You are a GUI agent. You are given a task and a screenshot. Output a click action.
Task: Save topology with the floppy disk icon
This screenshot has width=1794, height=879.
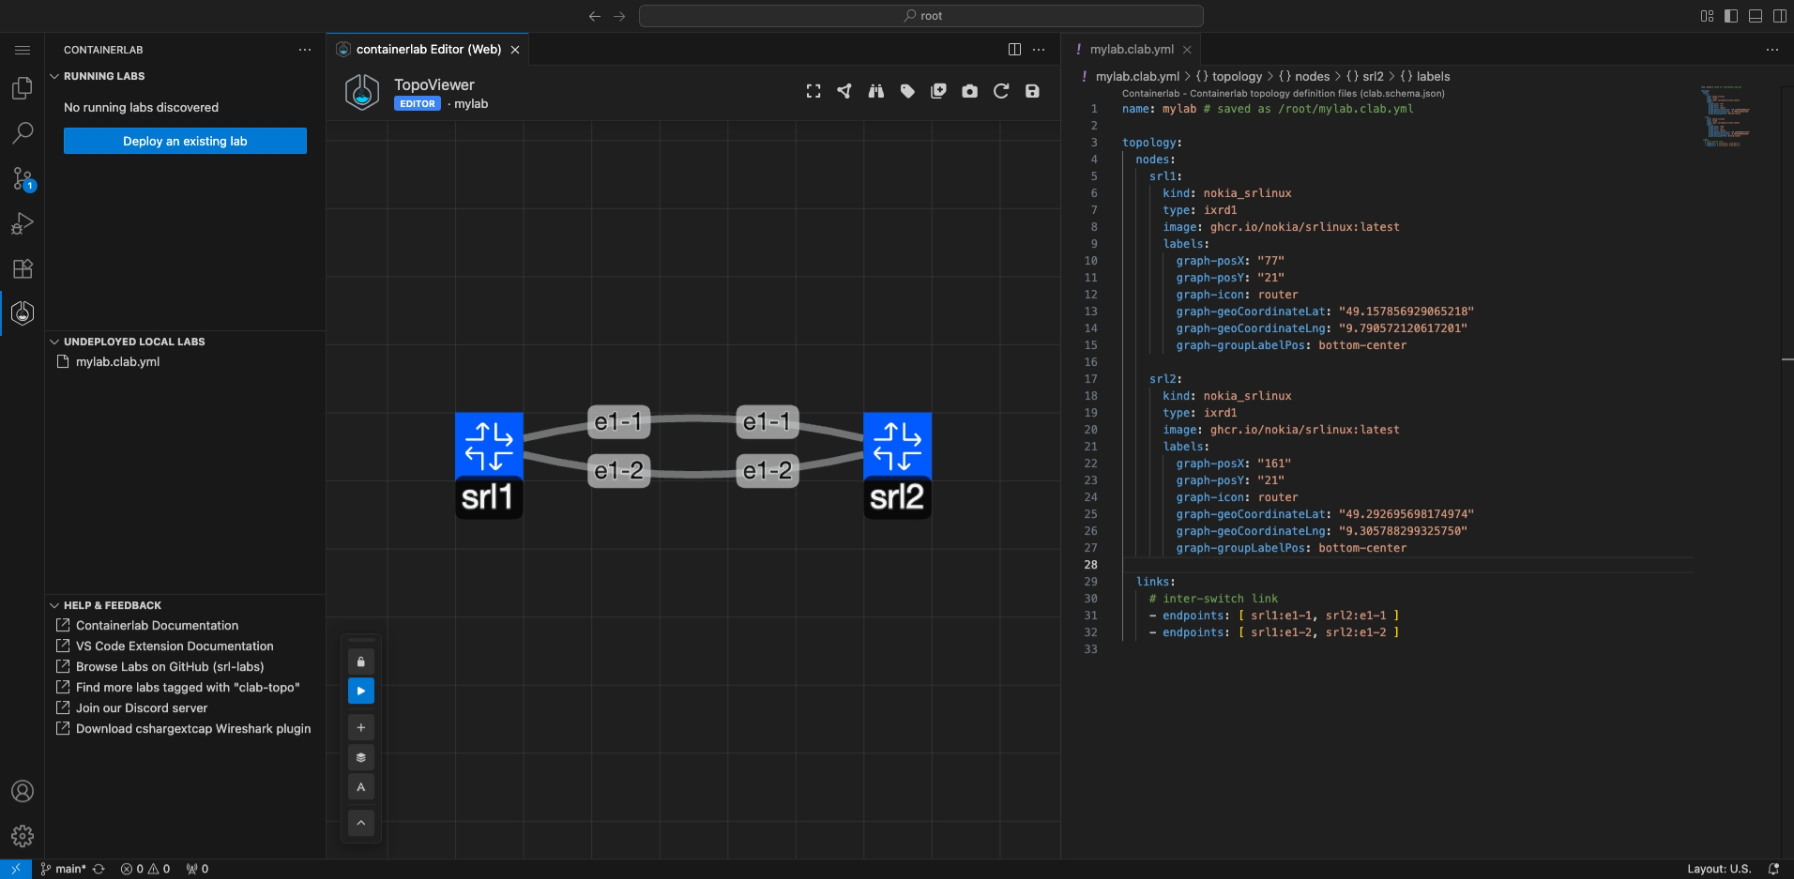pyautogui.click(x=1032, y=91)
